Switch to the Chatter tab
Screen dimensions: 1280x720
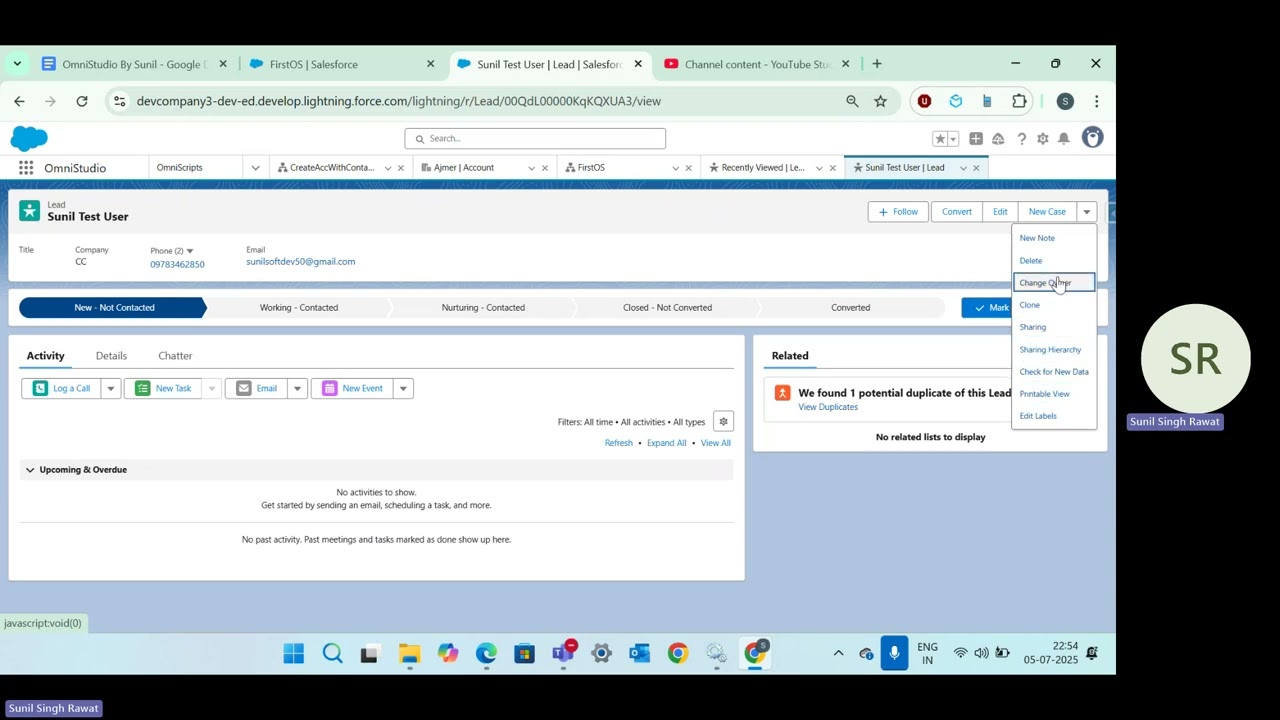(175, 356)
